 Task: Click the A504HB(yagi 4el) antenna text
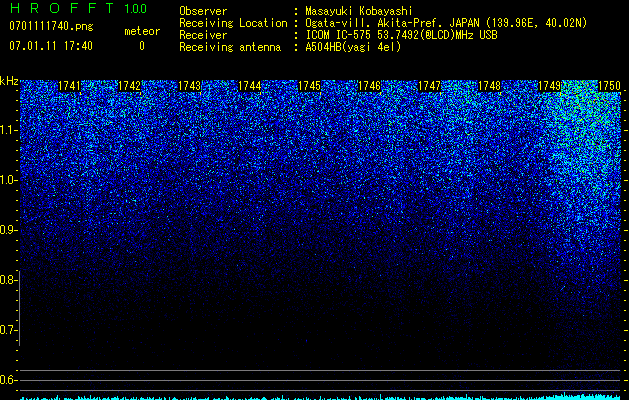(x=353, y=47)
